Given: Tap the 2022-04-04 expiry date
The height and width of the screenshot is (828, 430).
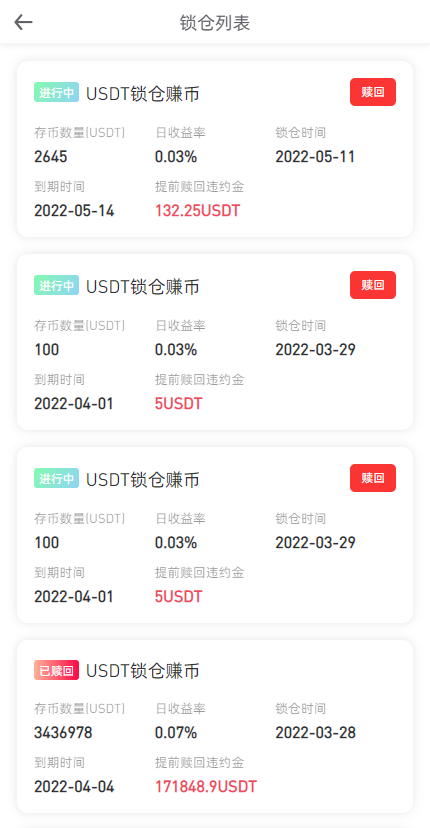Looking at the screenshot, I should tap(74, 787).
